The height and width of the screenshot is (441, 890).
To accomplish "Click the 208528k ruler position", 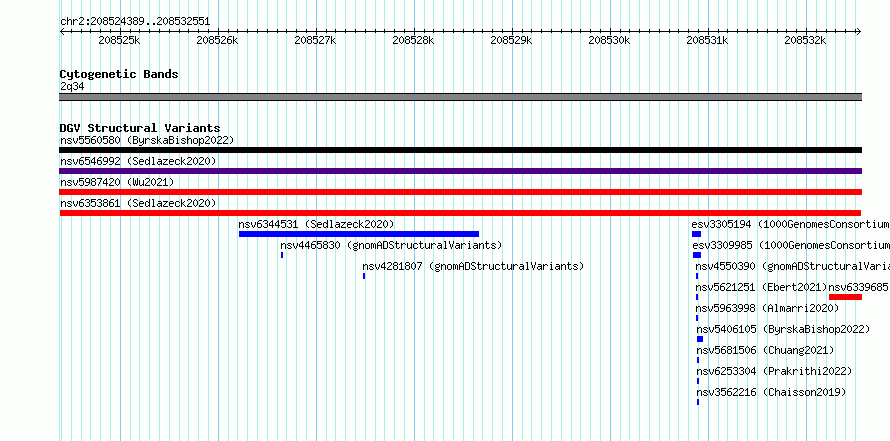I will pyautogui.click(x=413, y=40).
